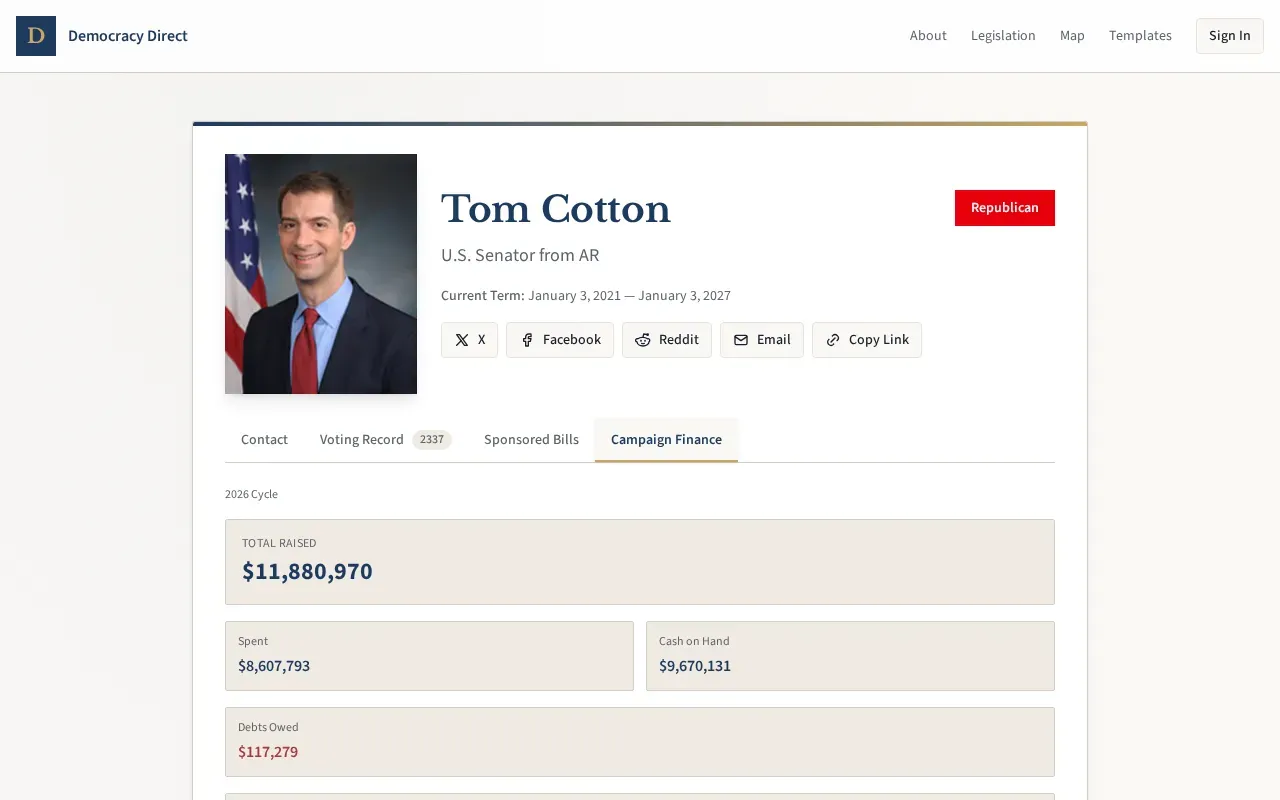
Task: Browse Templates from the navigation bar
Action: 1140,35
